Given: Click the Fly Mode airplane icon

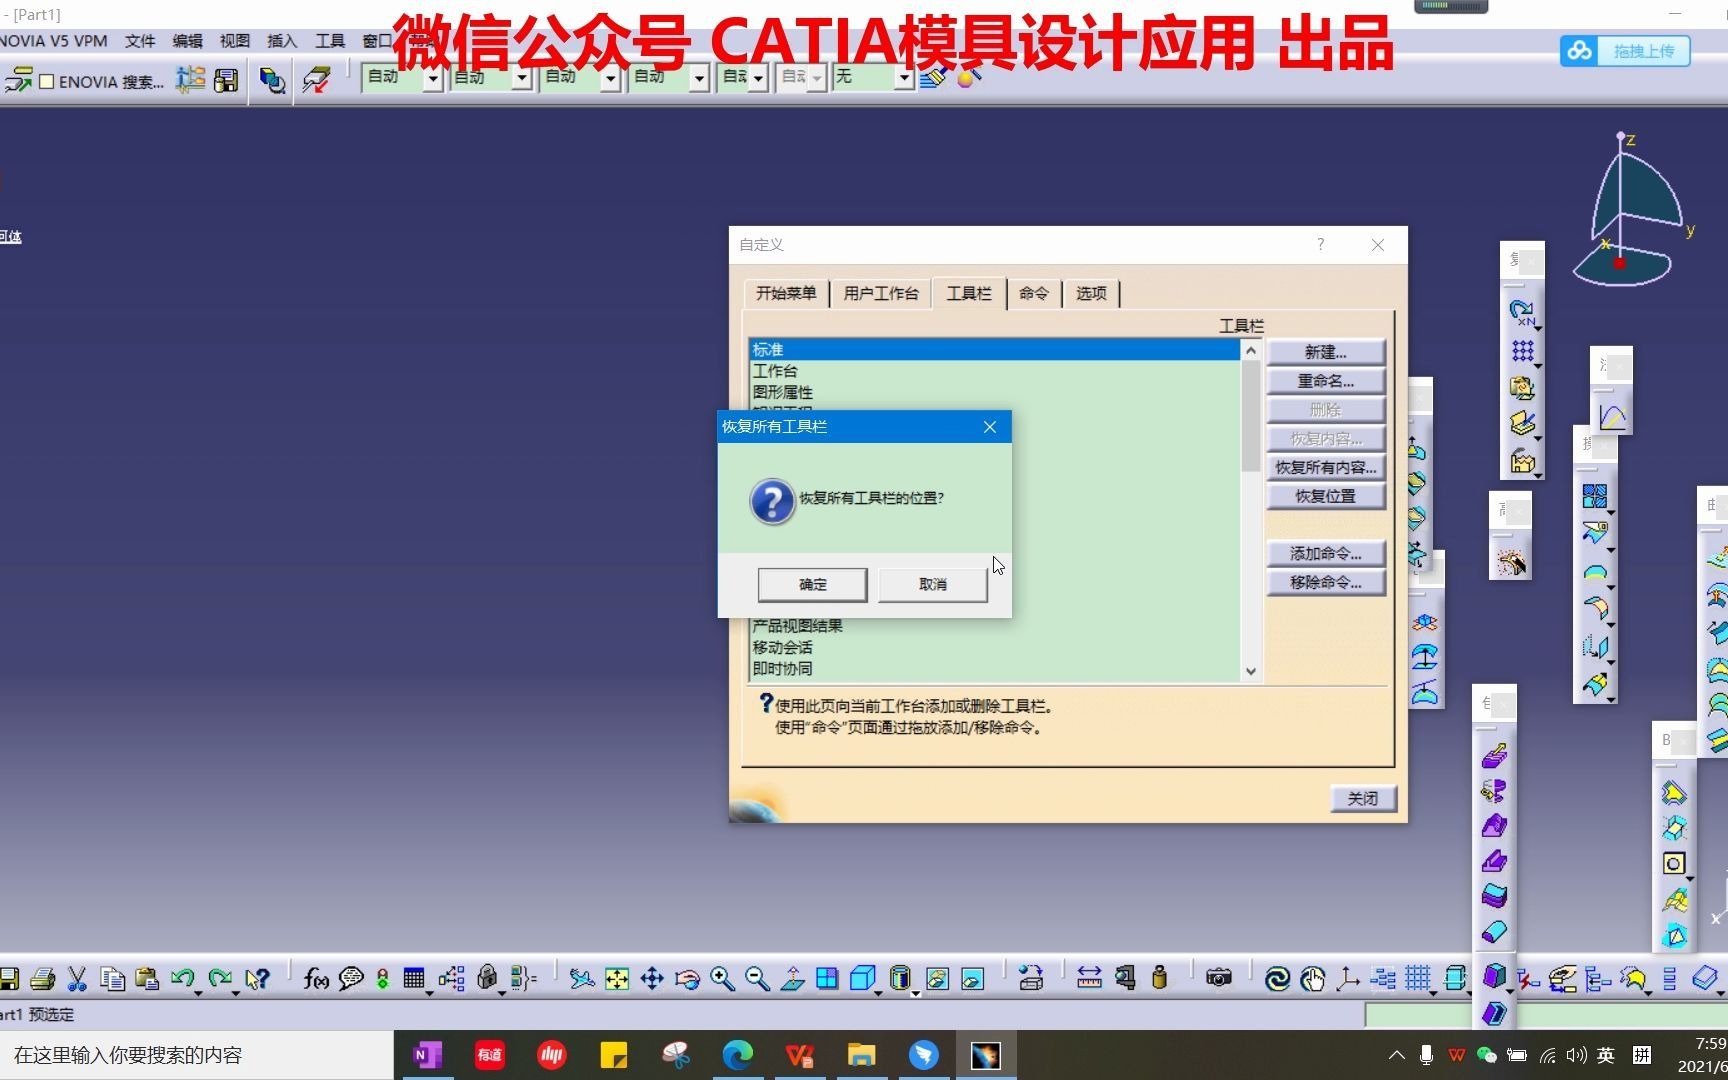Looking at the screenshot, I should point(581,979).
